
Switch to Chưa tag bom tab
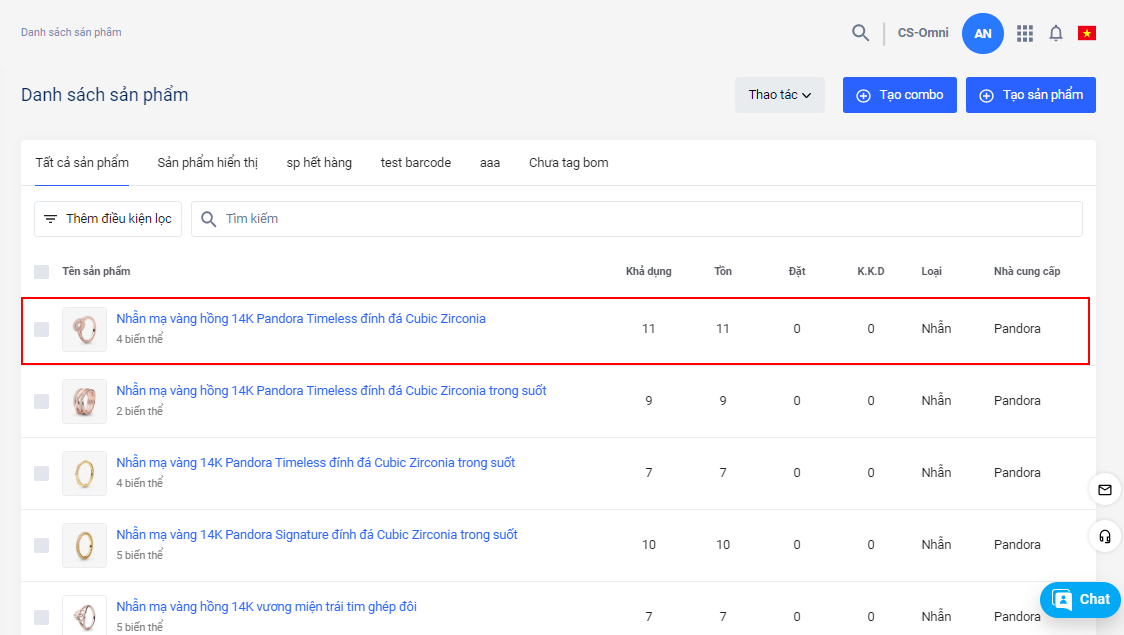point(568,163)
